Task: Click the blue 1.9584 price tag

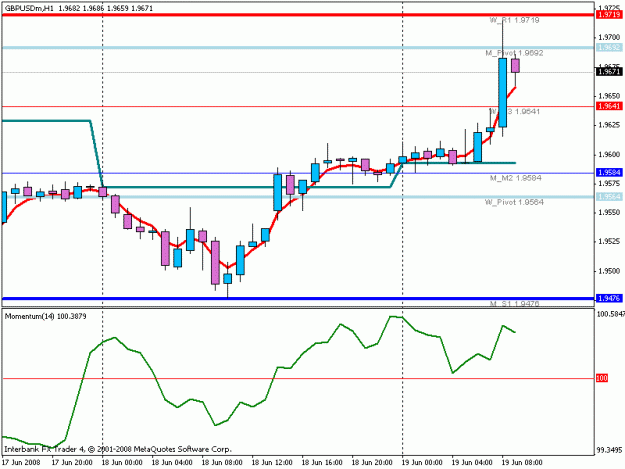Action: tap(609, 173)
